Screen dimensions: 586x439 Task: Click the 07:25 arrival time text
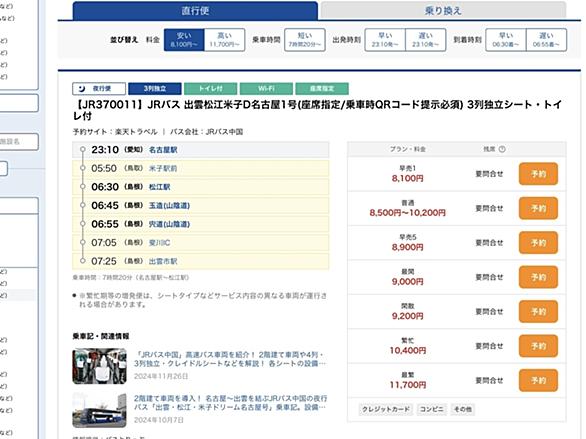(104, 262)
